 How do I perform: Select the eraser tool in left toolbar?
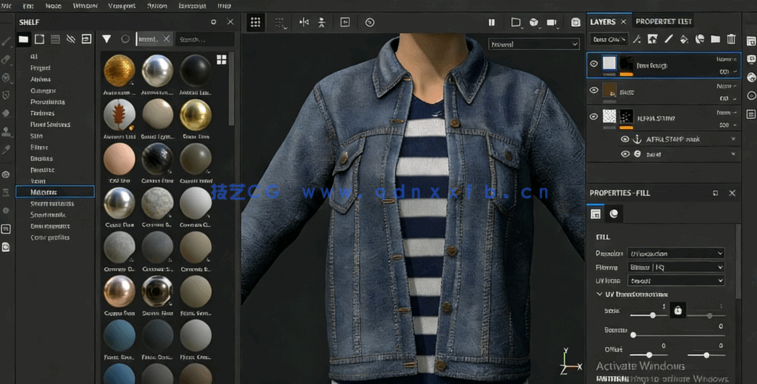click(6, 59)
